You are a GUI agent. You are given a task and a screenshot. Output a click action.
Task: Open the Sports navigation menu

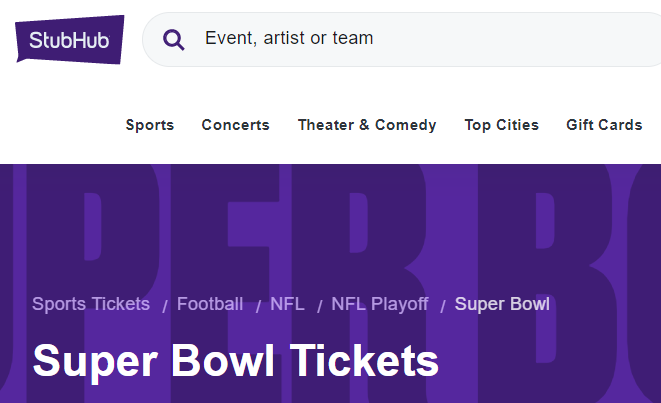coord(150,125)
